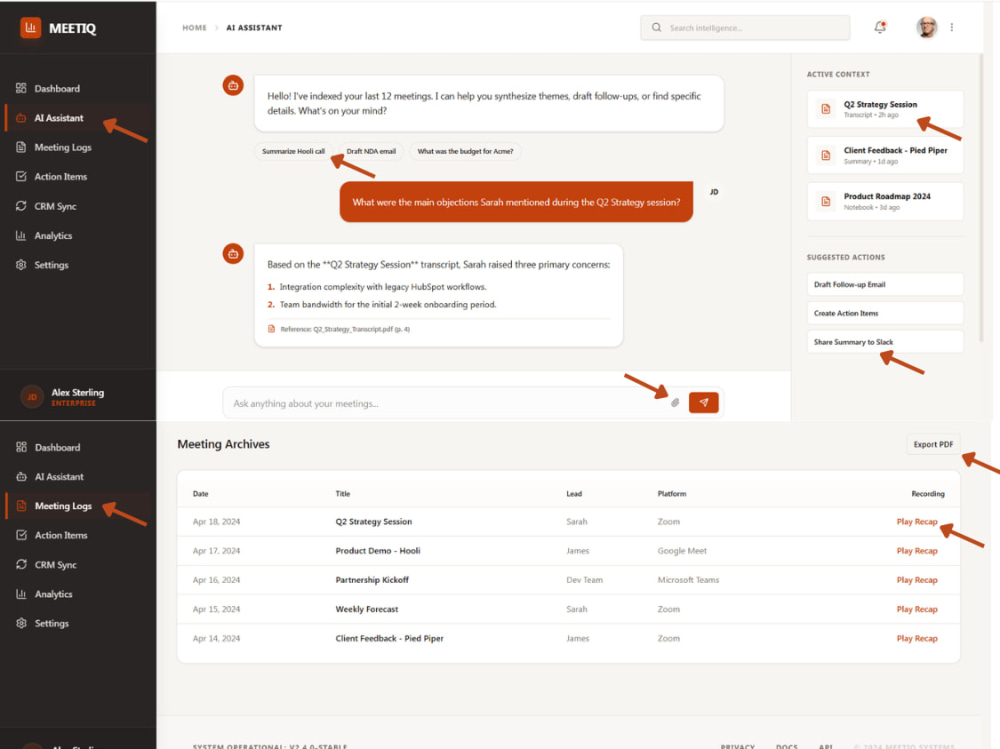The width and height of the screenshot is (1000, 749).
Task: Click the Date column header
Action: (200, 494)
